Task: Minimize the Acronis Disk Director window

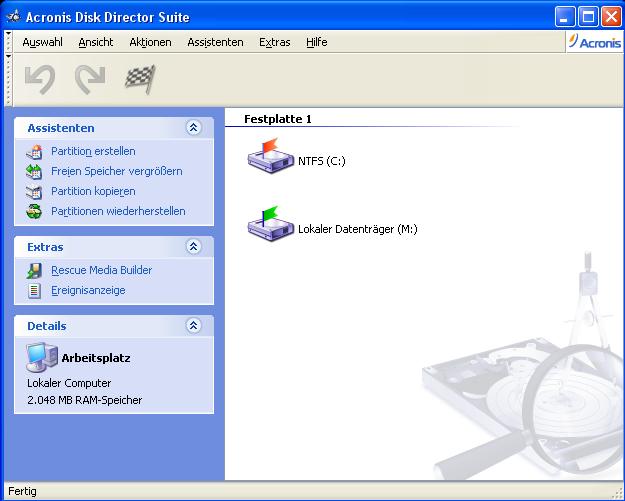Action: pyautogui.click(x=565, y=17)
